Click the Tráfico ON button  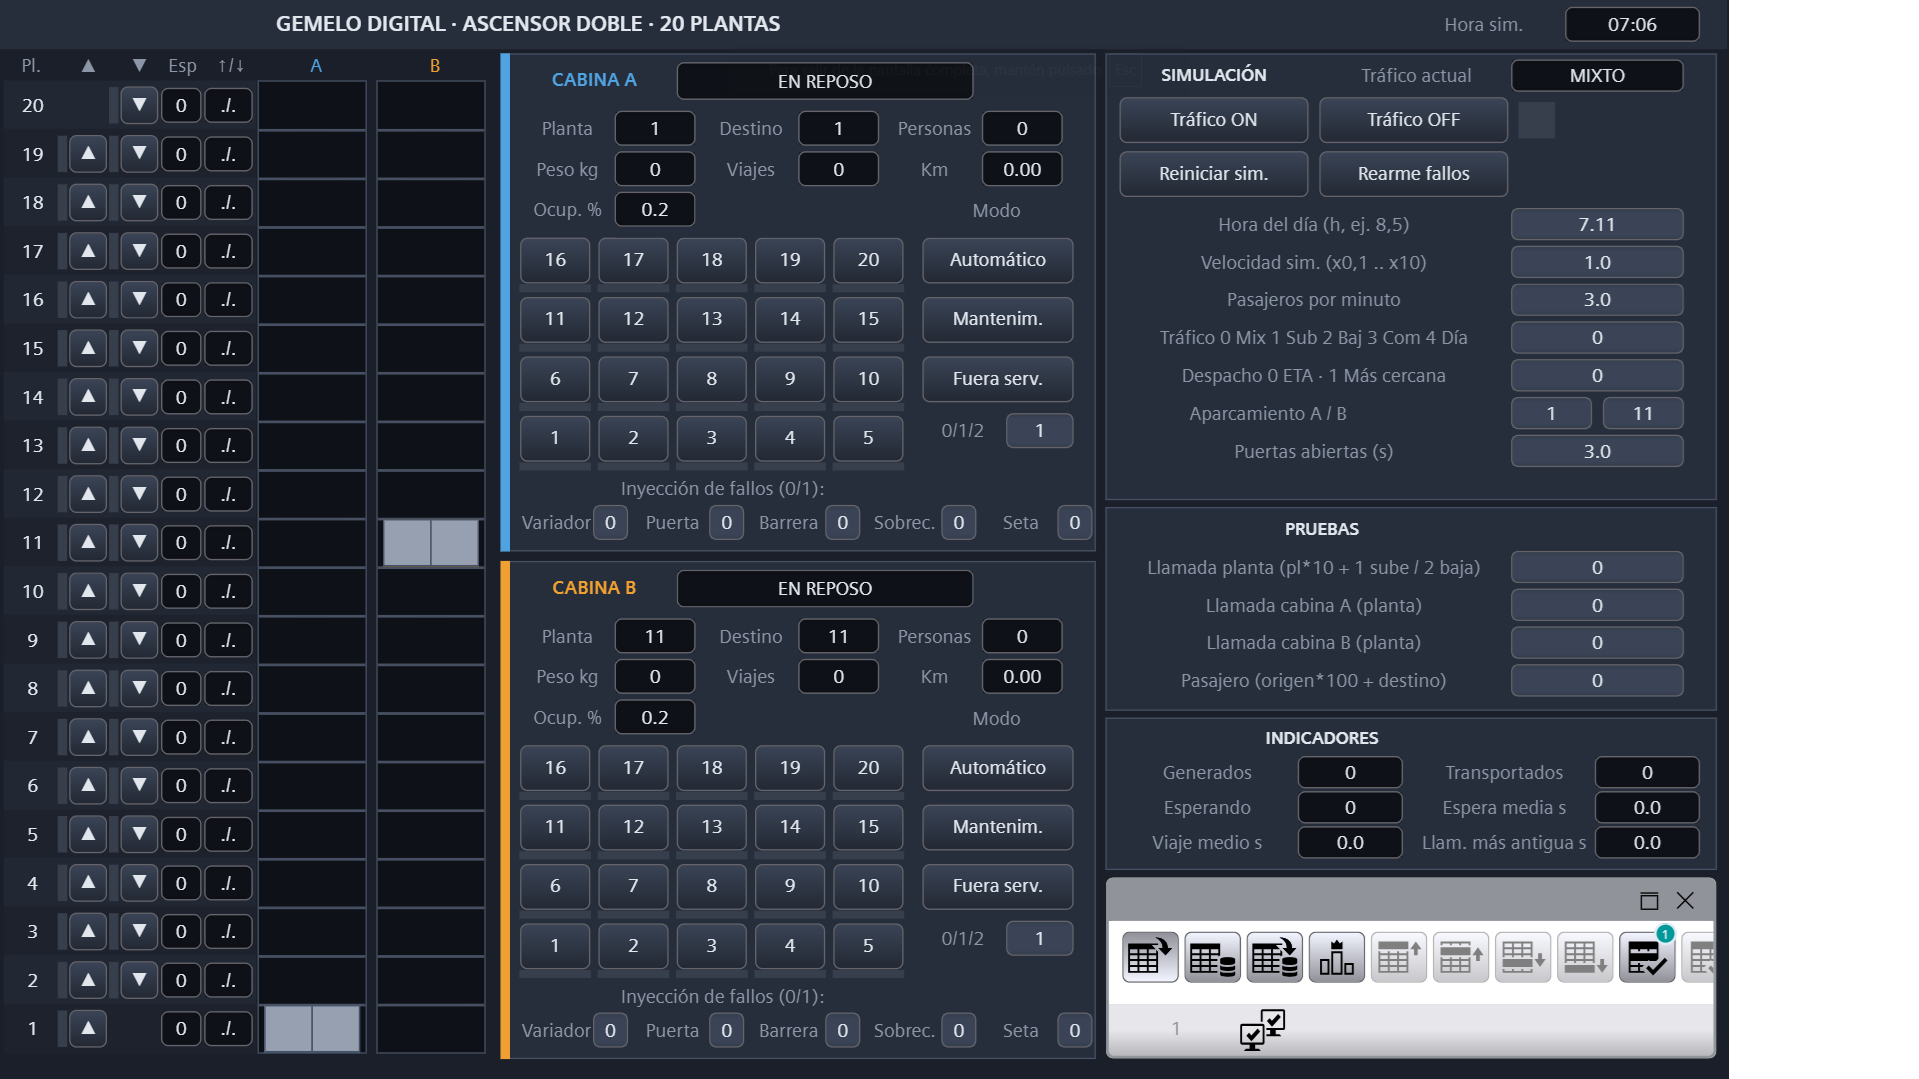tap(1213, 120)
